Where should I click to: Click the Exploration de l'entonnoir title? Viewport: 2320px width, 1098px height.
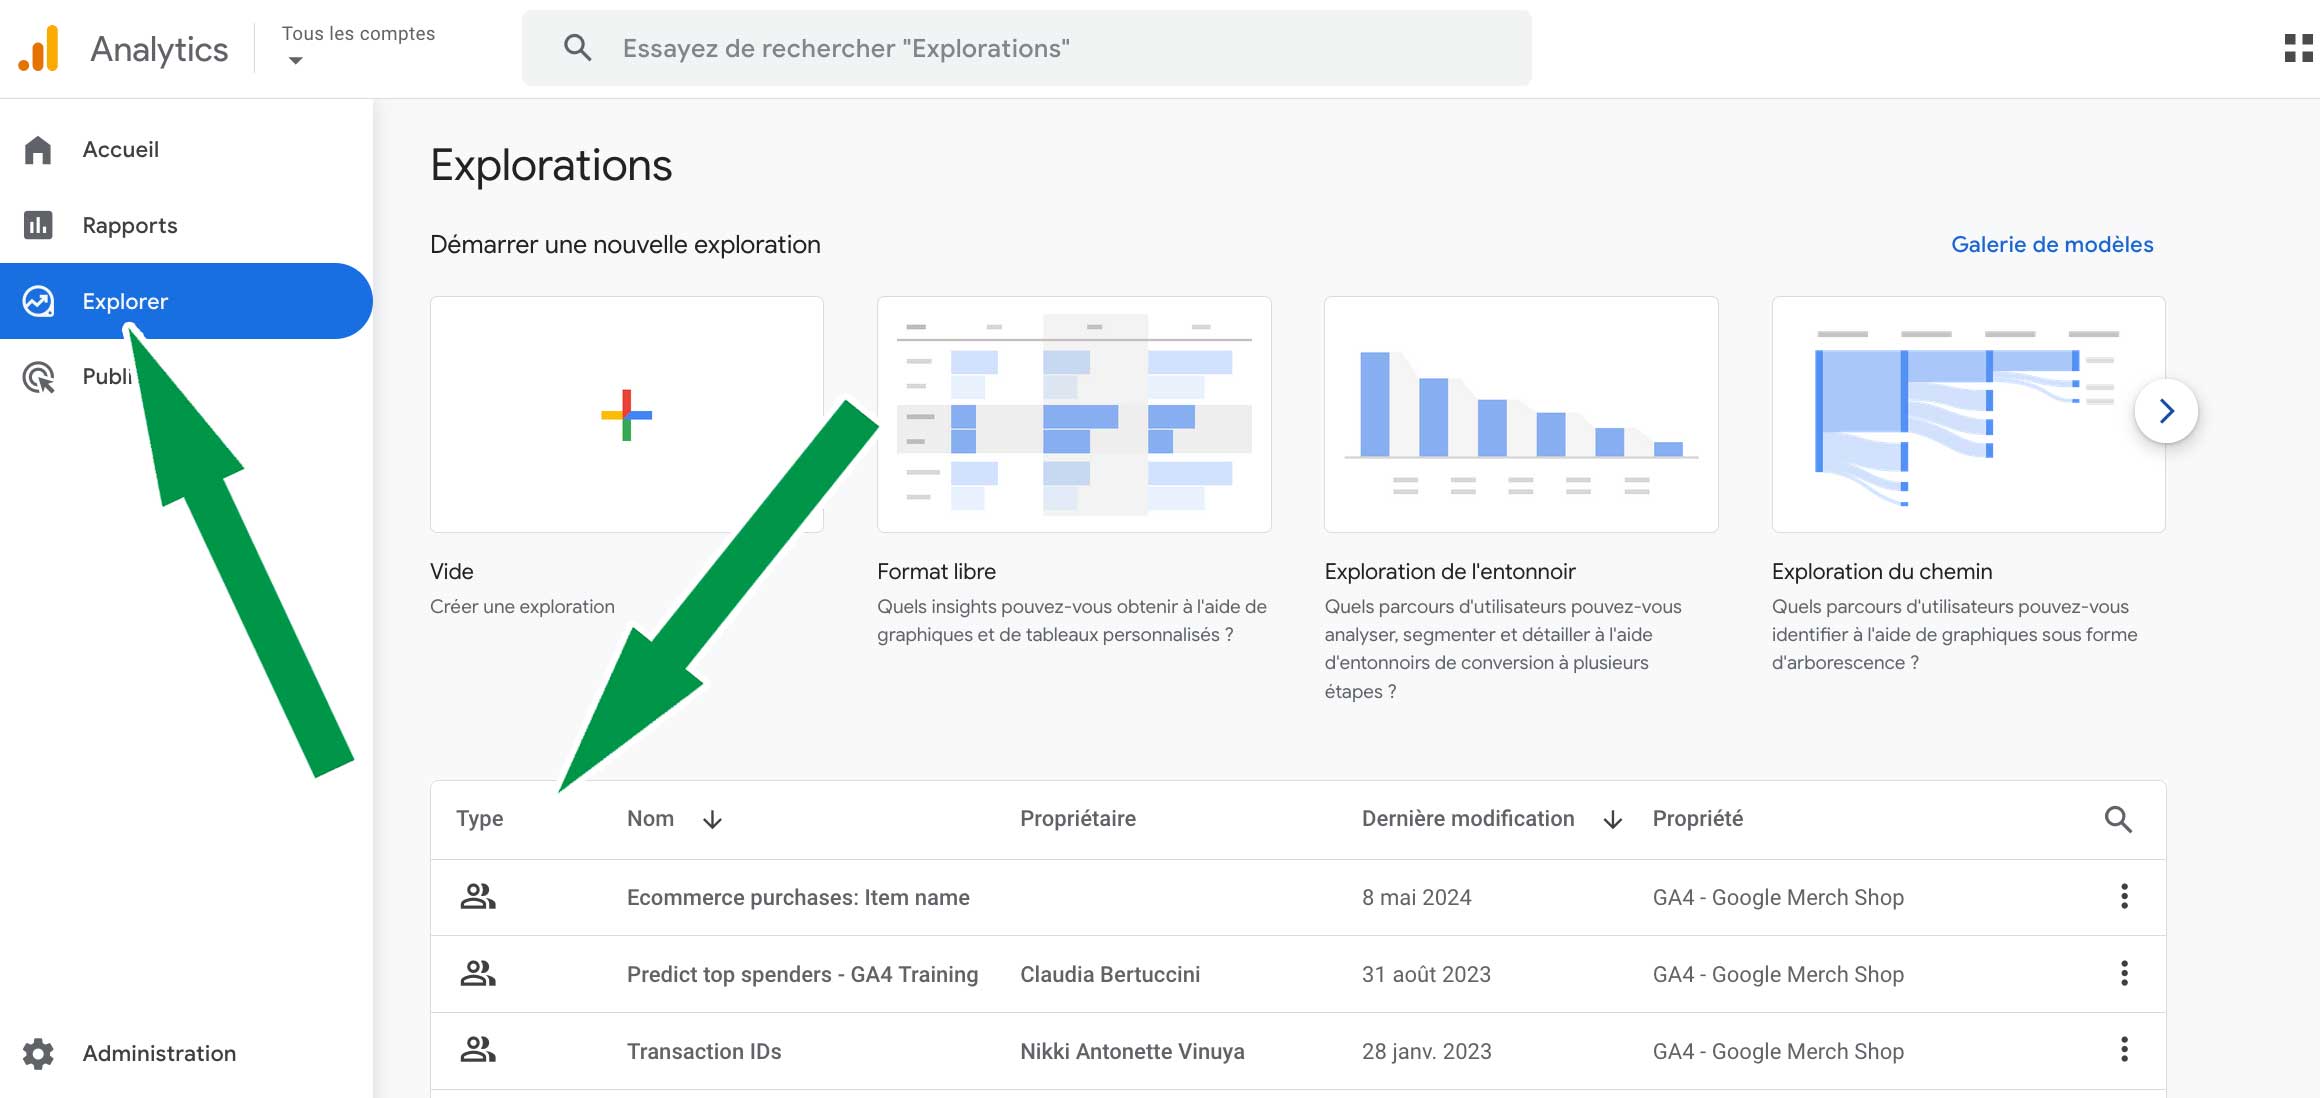click(x=1450, y=571)
